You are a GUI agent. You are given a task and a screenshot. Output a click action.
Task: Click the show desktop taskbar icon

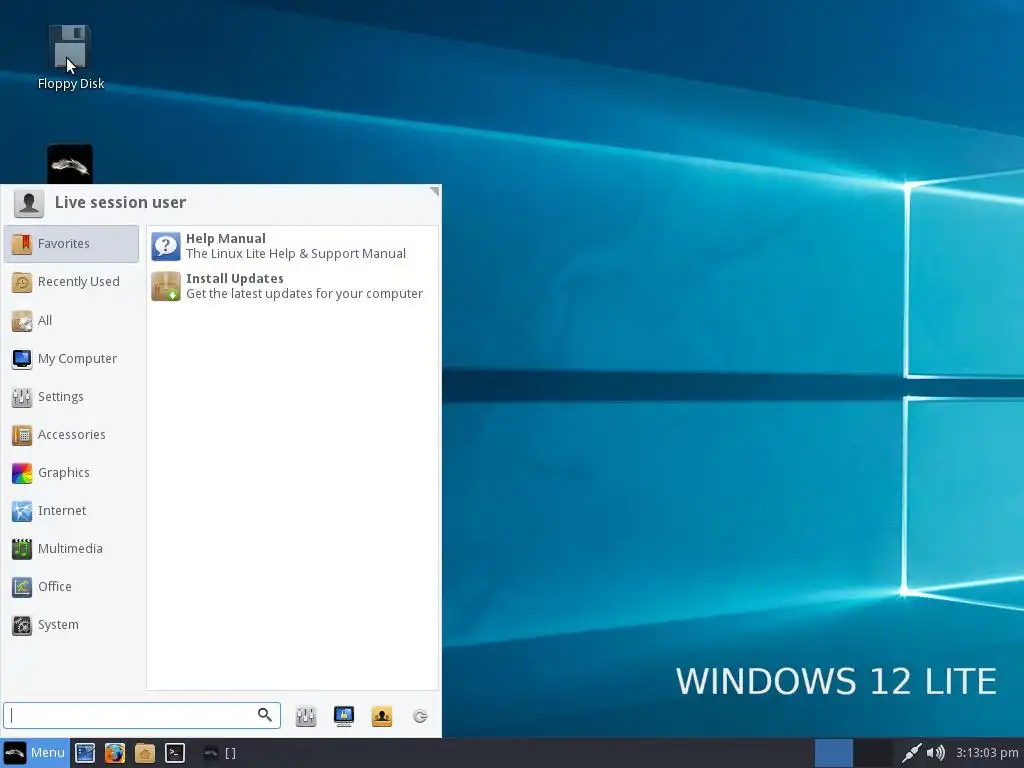point(85,753)
